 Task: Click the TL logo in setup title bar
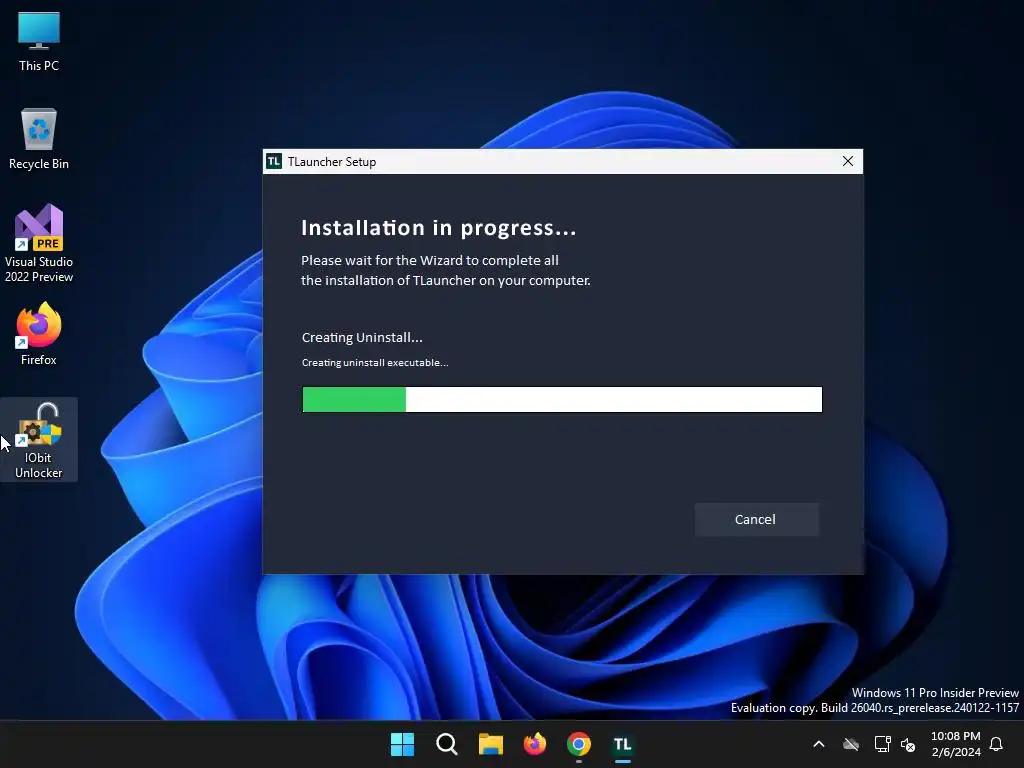(x=274, y=161)
